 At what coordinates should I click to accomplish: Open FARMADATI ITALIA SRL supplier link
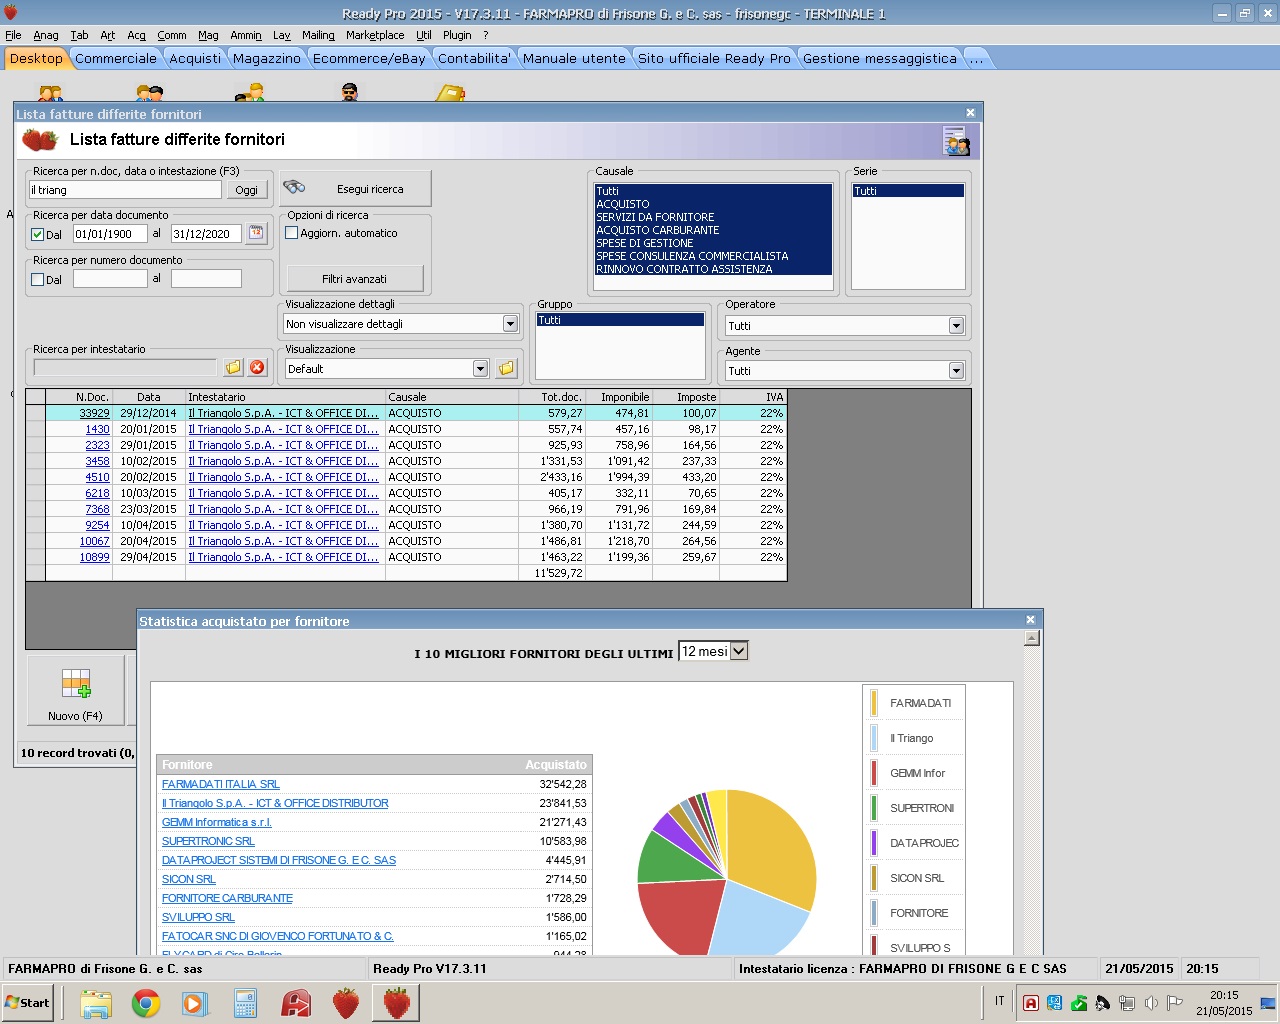(x=220, y=784)
